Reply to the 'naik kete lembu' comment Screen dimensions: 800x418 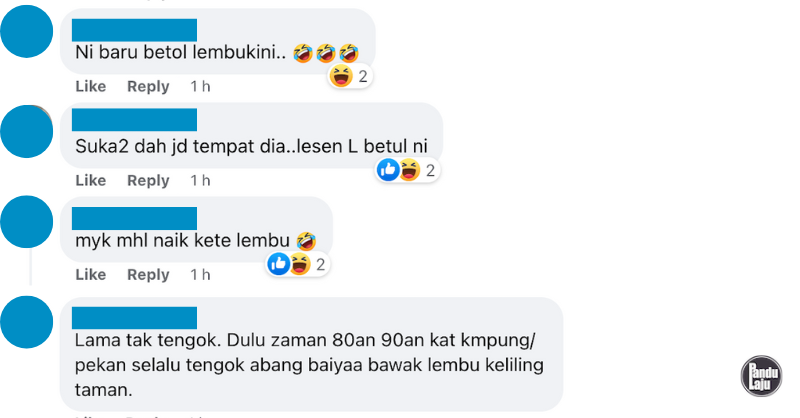coord(148,275)
